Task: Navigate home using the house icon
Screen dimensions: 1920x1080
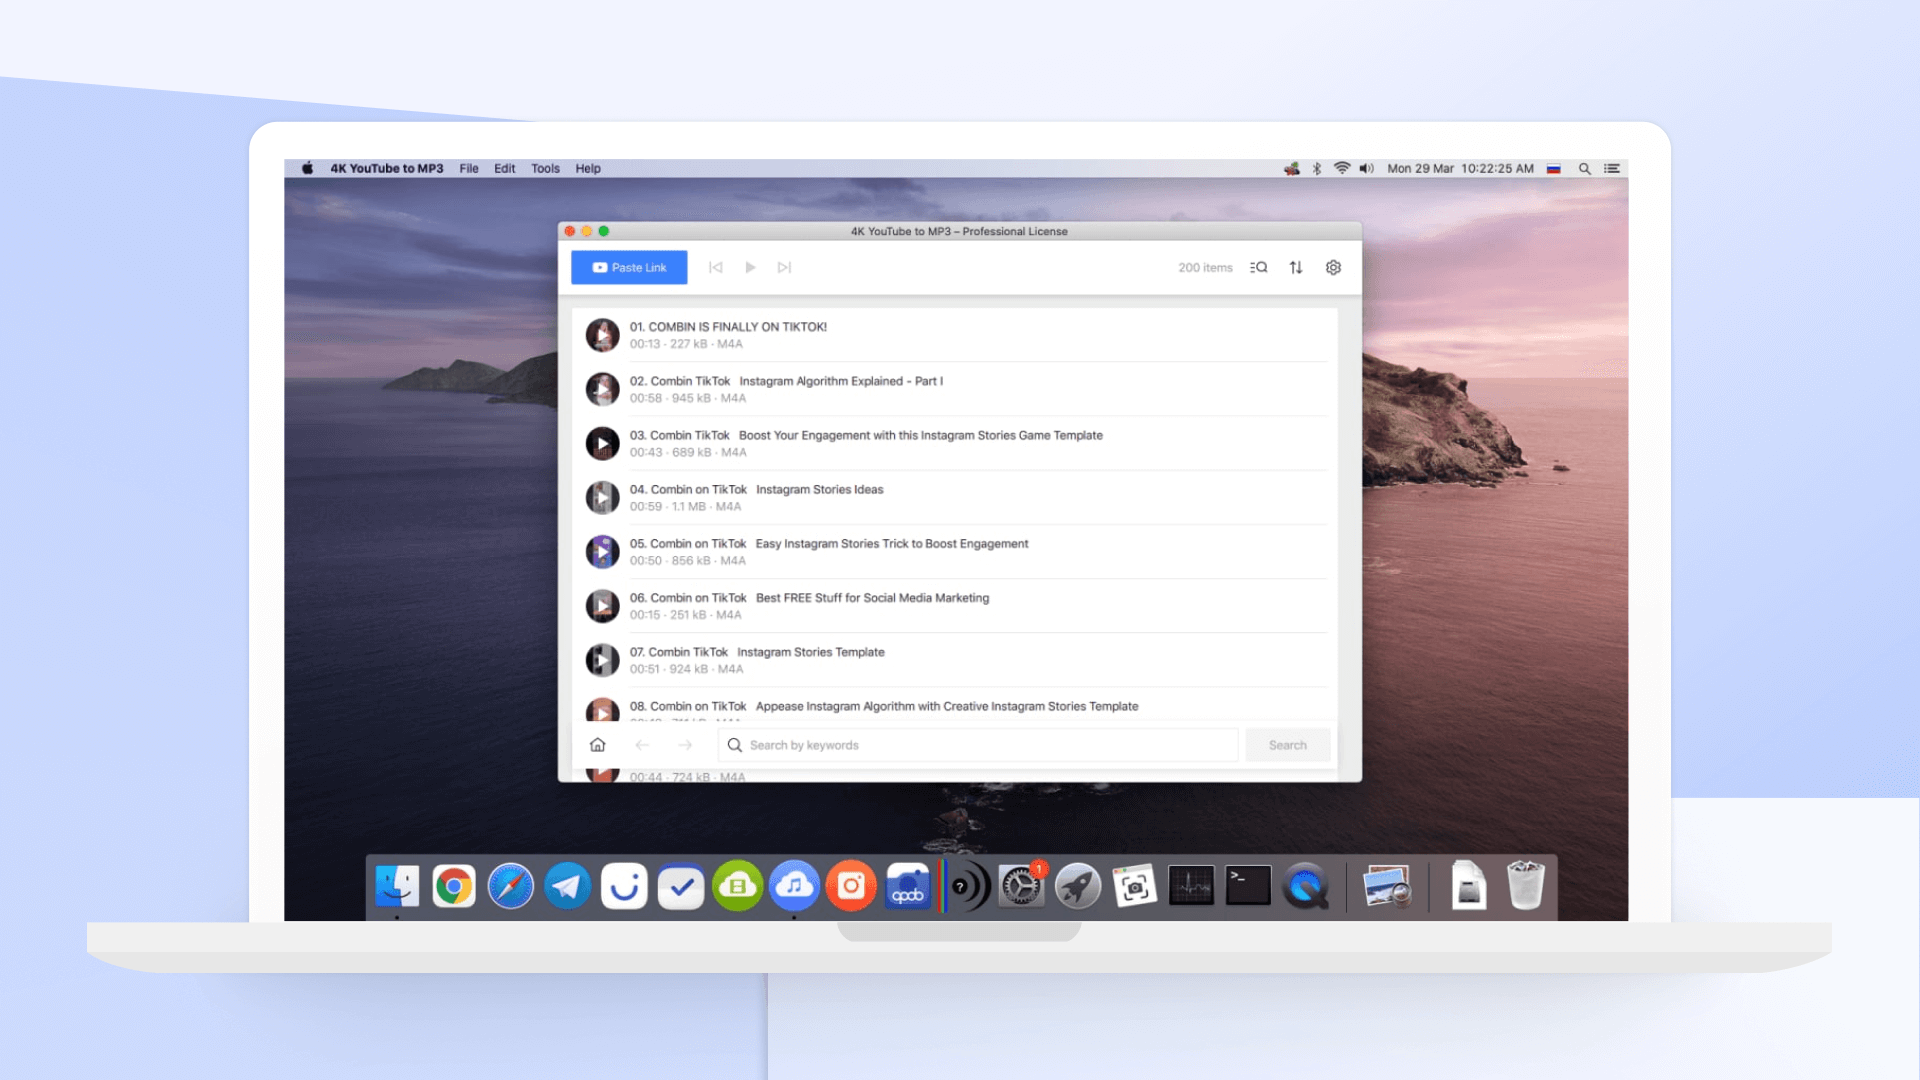Action: pyautogui.click(x=597, y=745)
